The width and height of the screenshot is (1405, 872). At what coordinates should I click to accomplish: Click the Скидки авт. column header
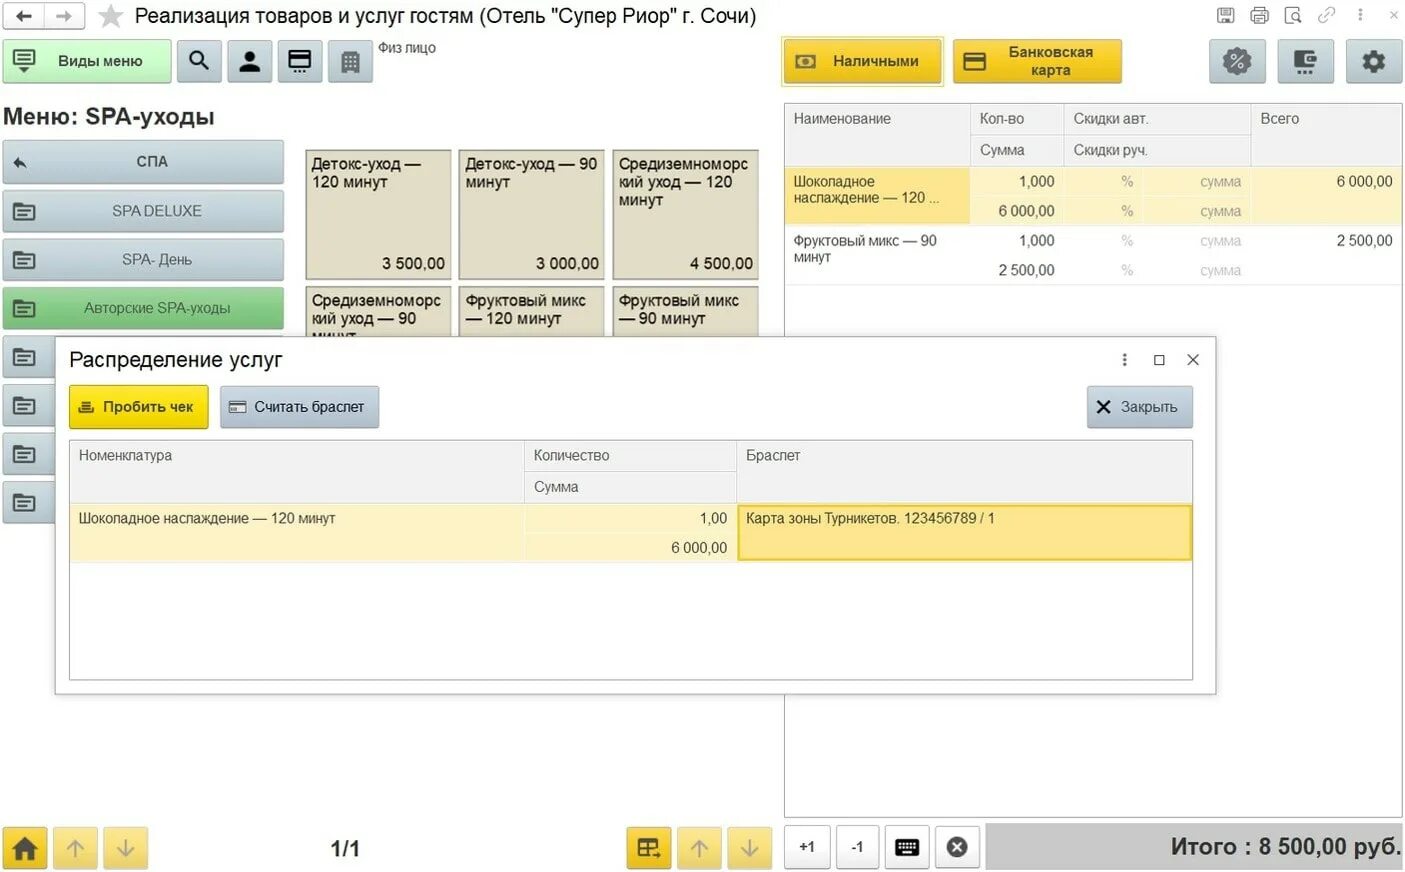pyautogui.click(x=1157, y=119)
